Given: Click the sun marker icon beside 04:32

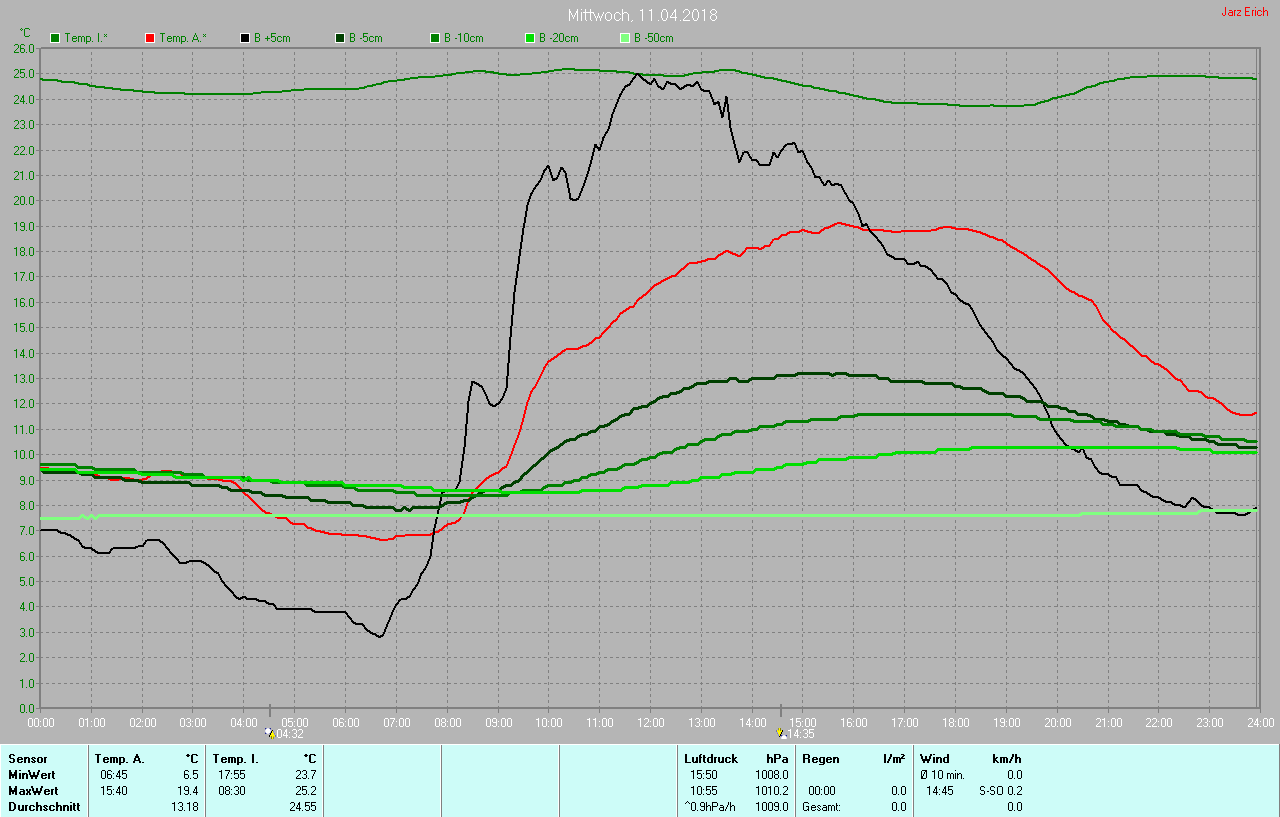Looking at the screenshot, I should click(x=269, y=733).
